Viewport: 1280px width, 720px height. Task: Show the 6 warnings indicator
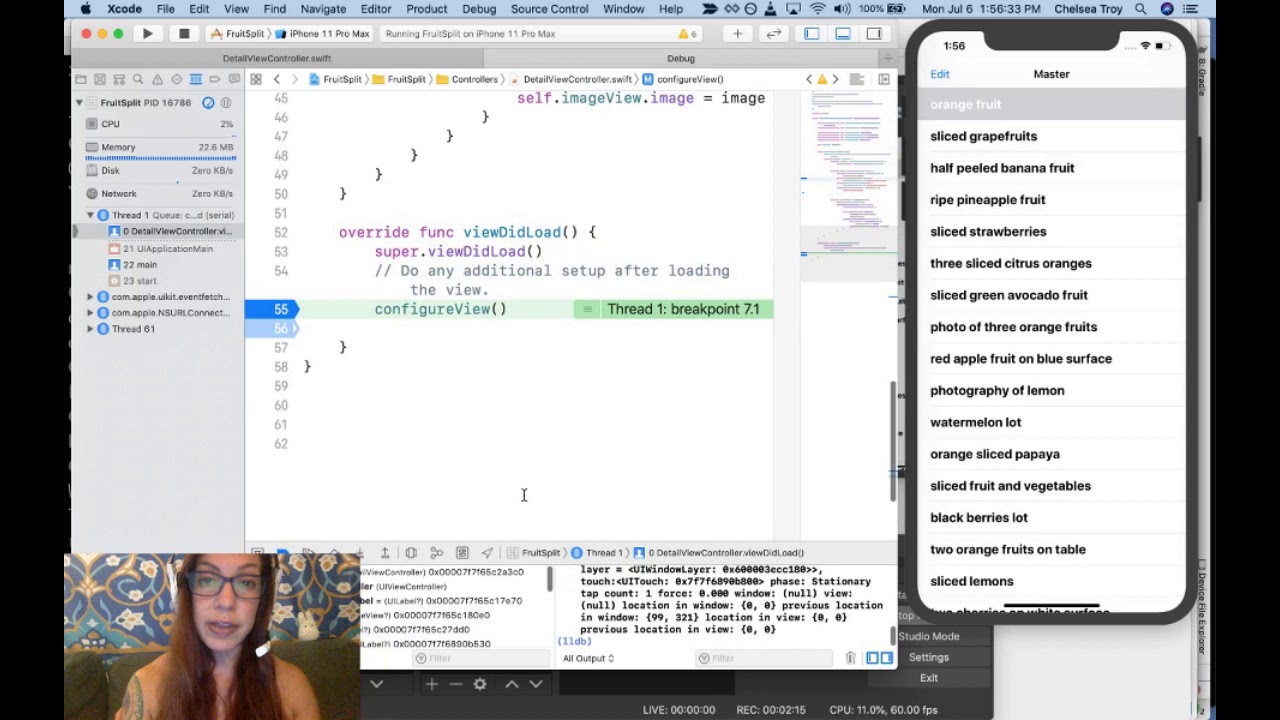coord(688,34)
